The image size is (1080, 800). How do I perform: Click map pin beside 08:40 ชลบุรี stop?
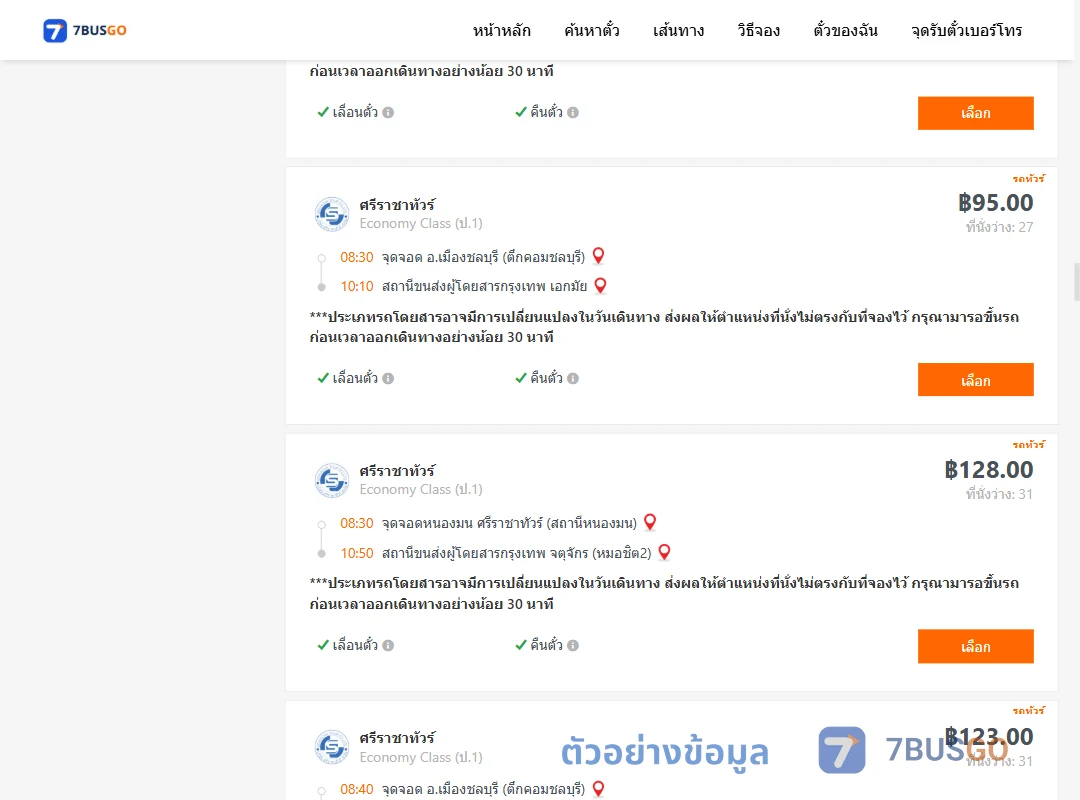point(599,788)
